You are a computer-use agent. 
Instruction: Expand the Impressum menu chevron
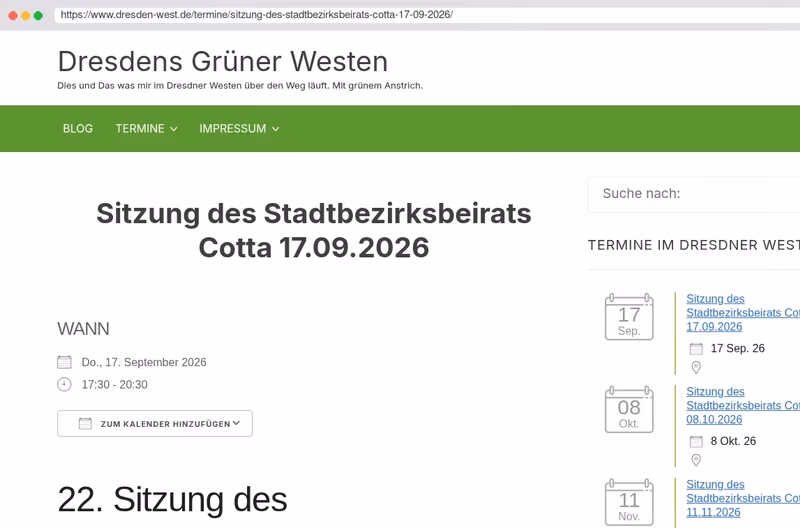click(x=276, y=129)
